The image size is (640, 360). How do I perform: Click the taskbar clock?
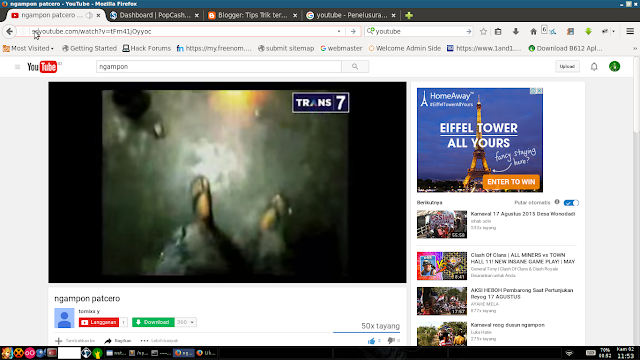coord(625,353)
